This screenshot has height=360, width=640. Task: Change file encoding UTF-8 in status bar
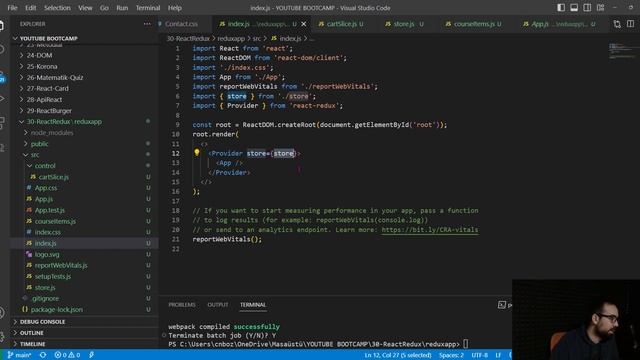(479, 355)
